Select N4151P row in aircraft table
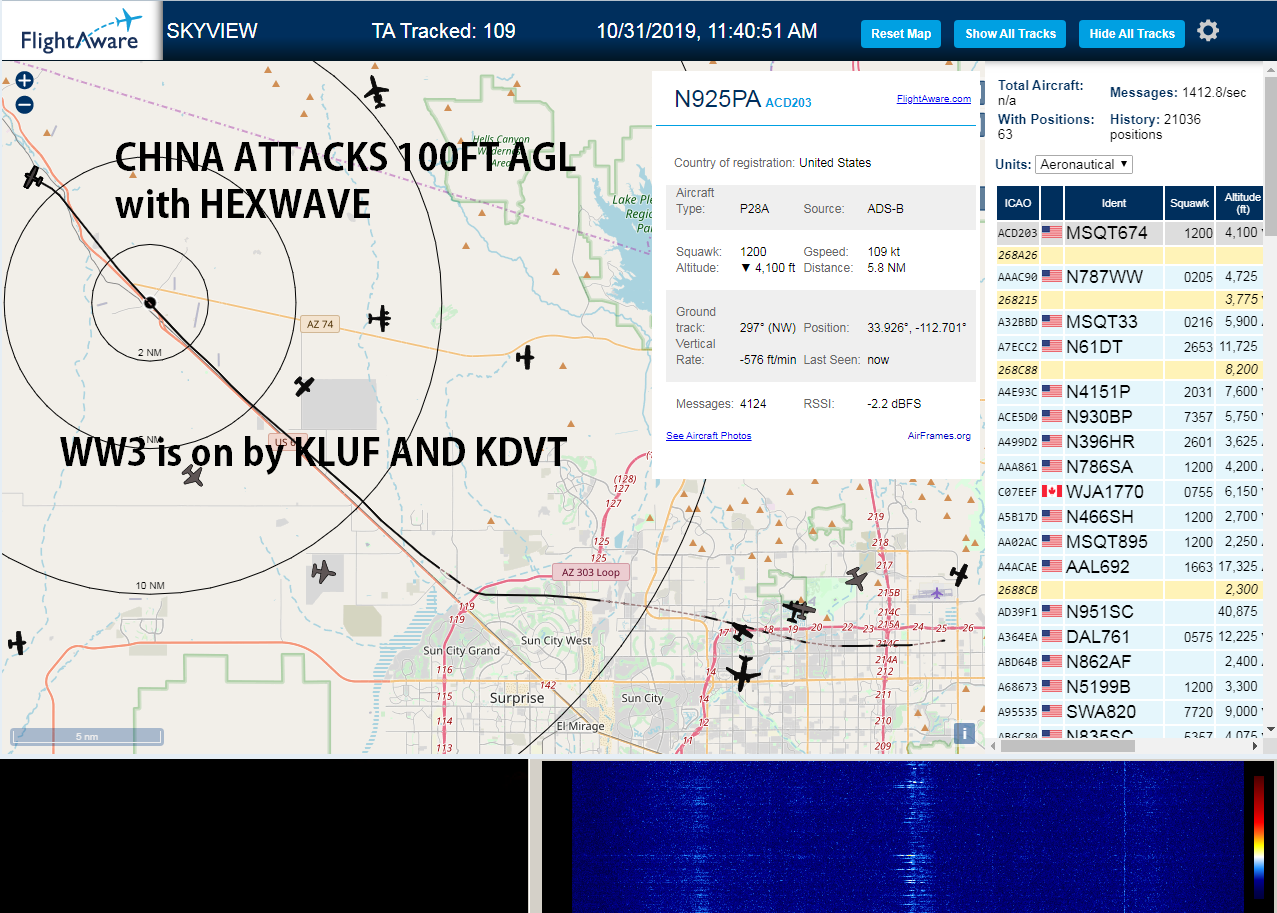Image resolution: width=1277 pixels, height=913 pixels. pos(1130,391)
